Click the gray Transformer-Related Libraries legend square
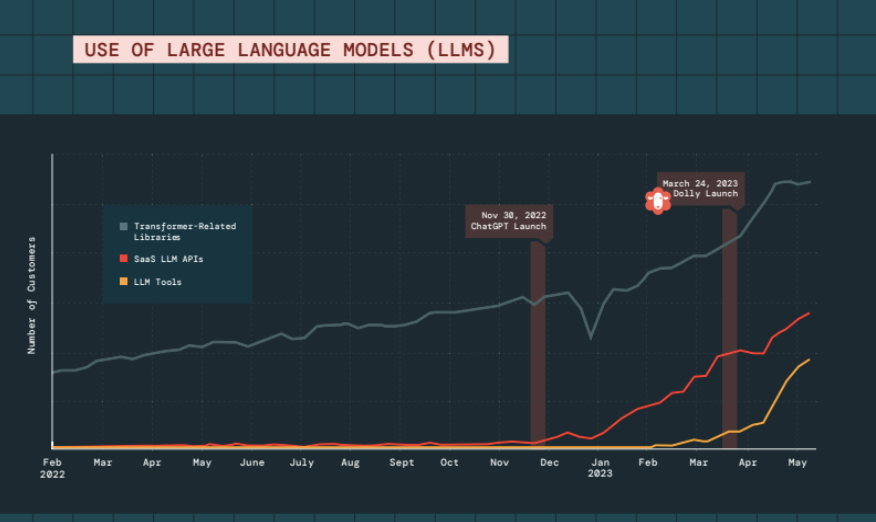Screen dimensions: 876x522 (123, 226)
